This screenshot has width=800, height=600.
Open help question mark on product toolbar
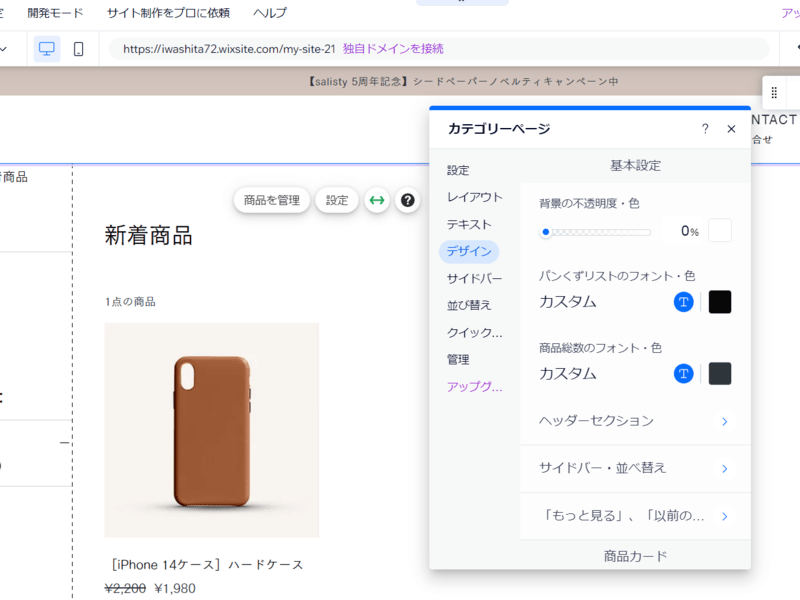(x=407, y=200)
